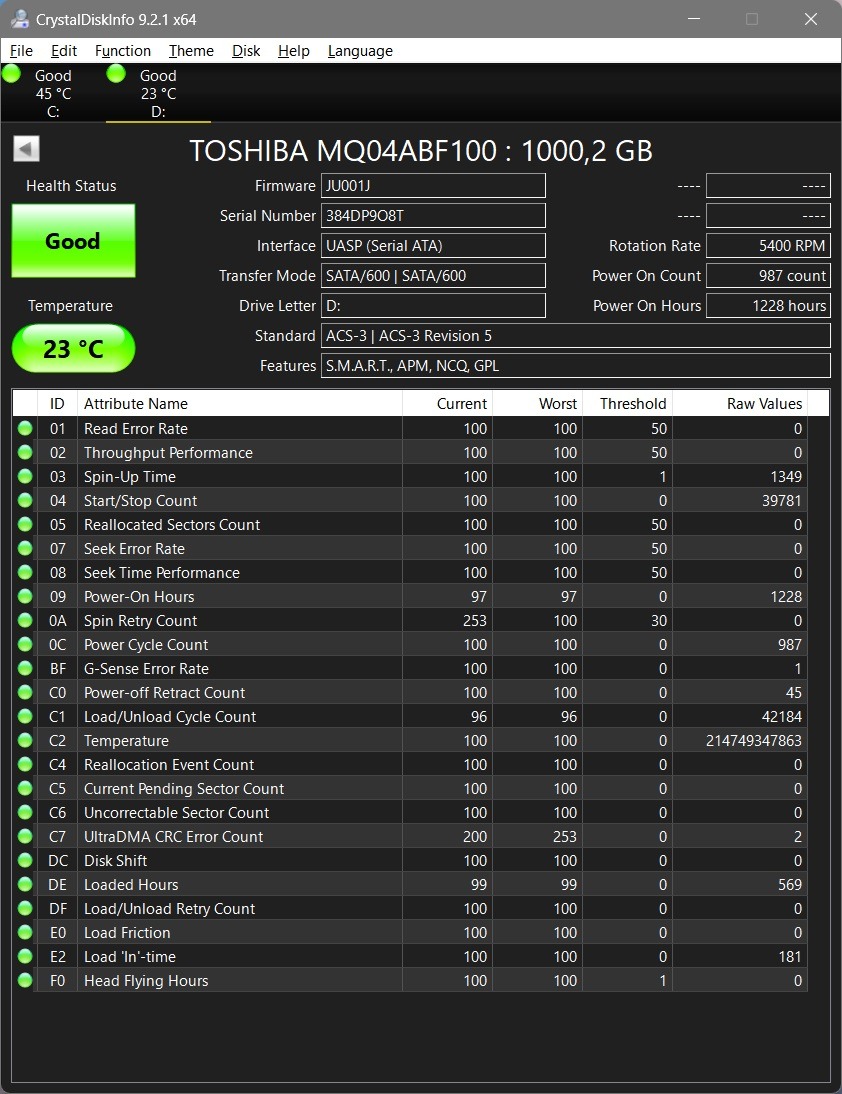842x1094 pixels.
Task: Click the status dot for Head Flying Hours
Action: (x=25, y=980)
